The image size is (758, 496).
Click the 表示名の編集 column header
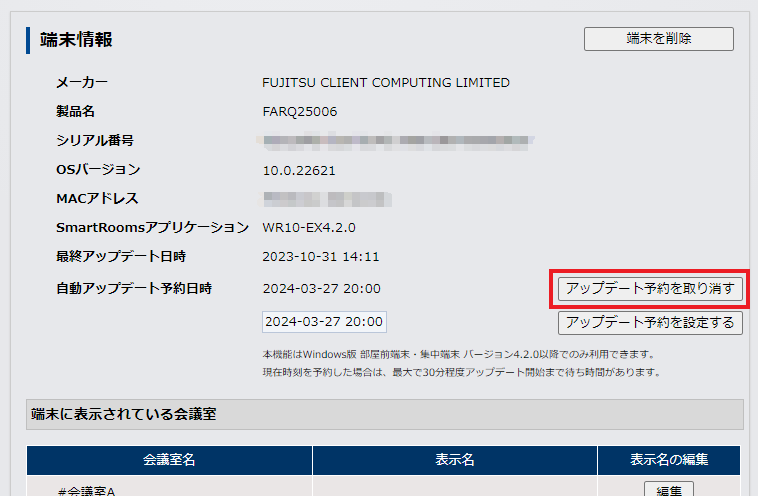[x=668, y=460]
